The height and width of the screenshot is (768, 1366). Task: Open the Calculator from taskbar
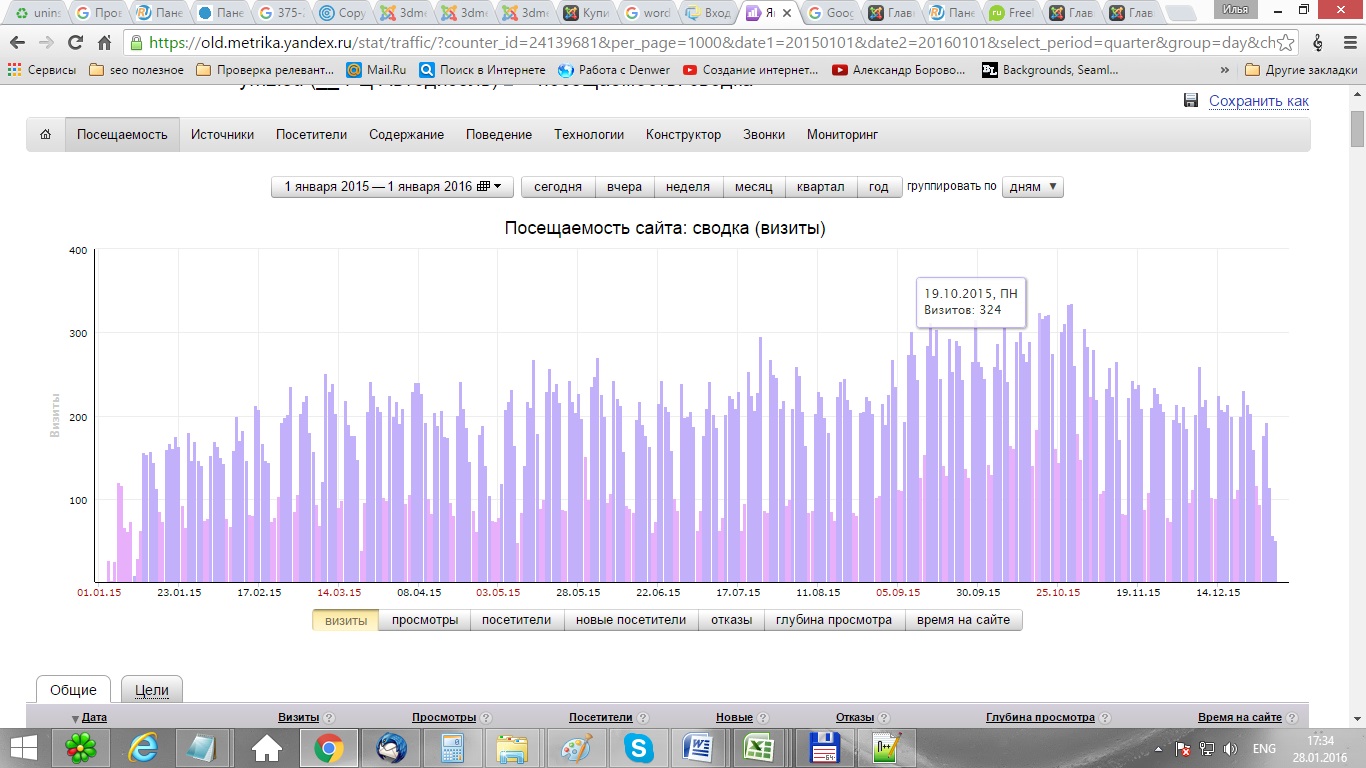click(453, 748)
